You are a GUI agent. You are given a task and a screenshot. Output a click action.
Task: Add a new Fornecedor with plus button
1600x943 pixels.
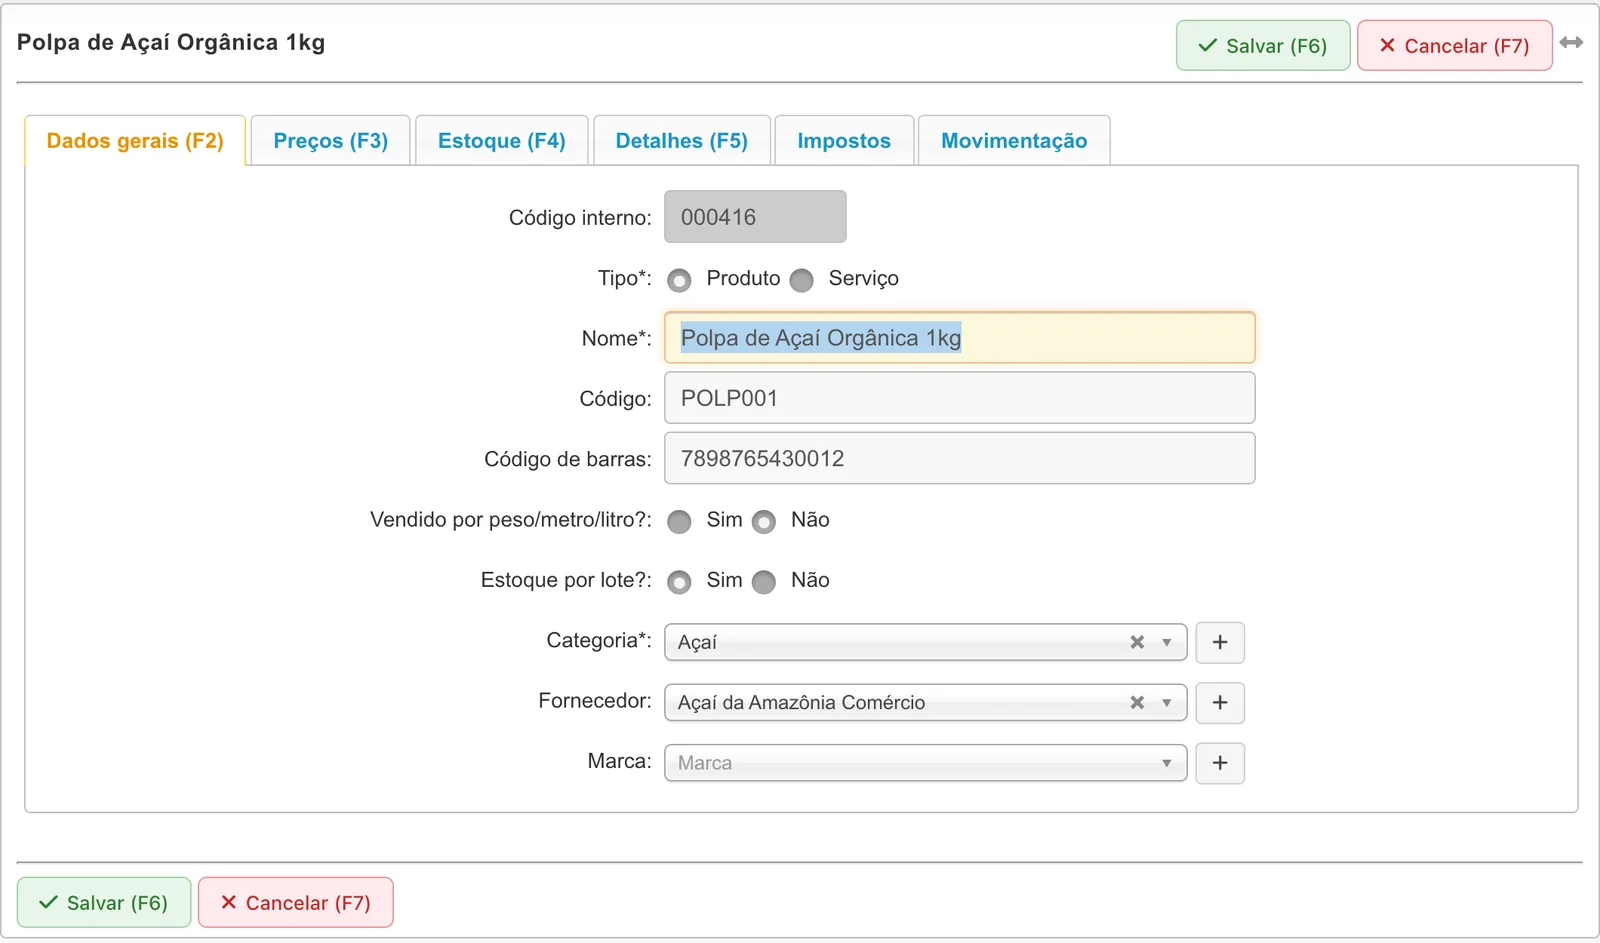pyautogui.click(x=1220, y=702)
